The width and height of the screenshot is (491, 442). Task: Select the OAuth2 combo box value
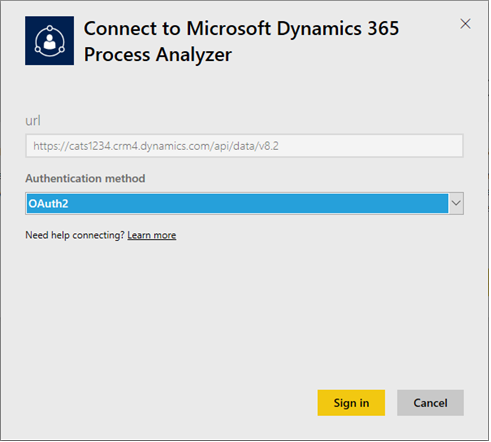(x=237, y=203)
